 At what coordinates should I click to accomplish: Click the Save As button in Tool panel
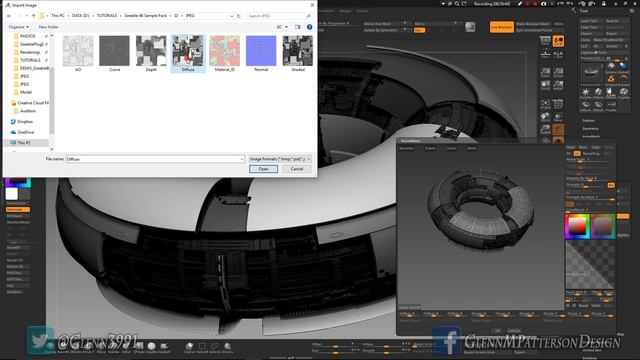(617, 21)
